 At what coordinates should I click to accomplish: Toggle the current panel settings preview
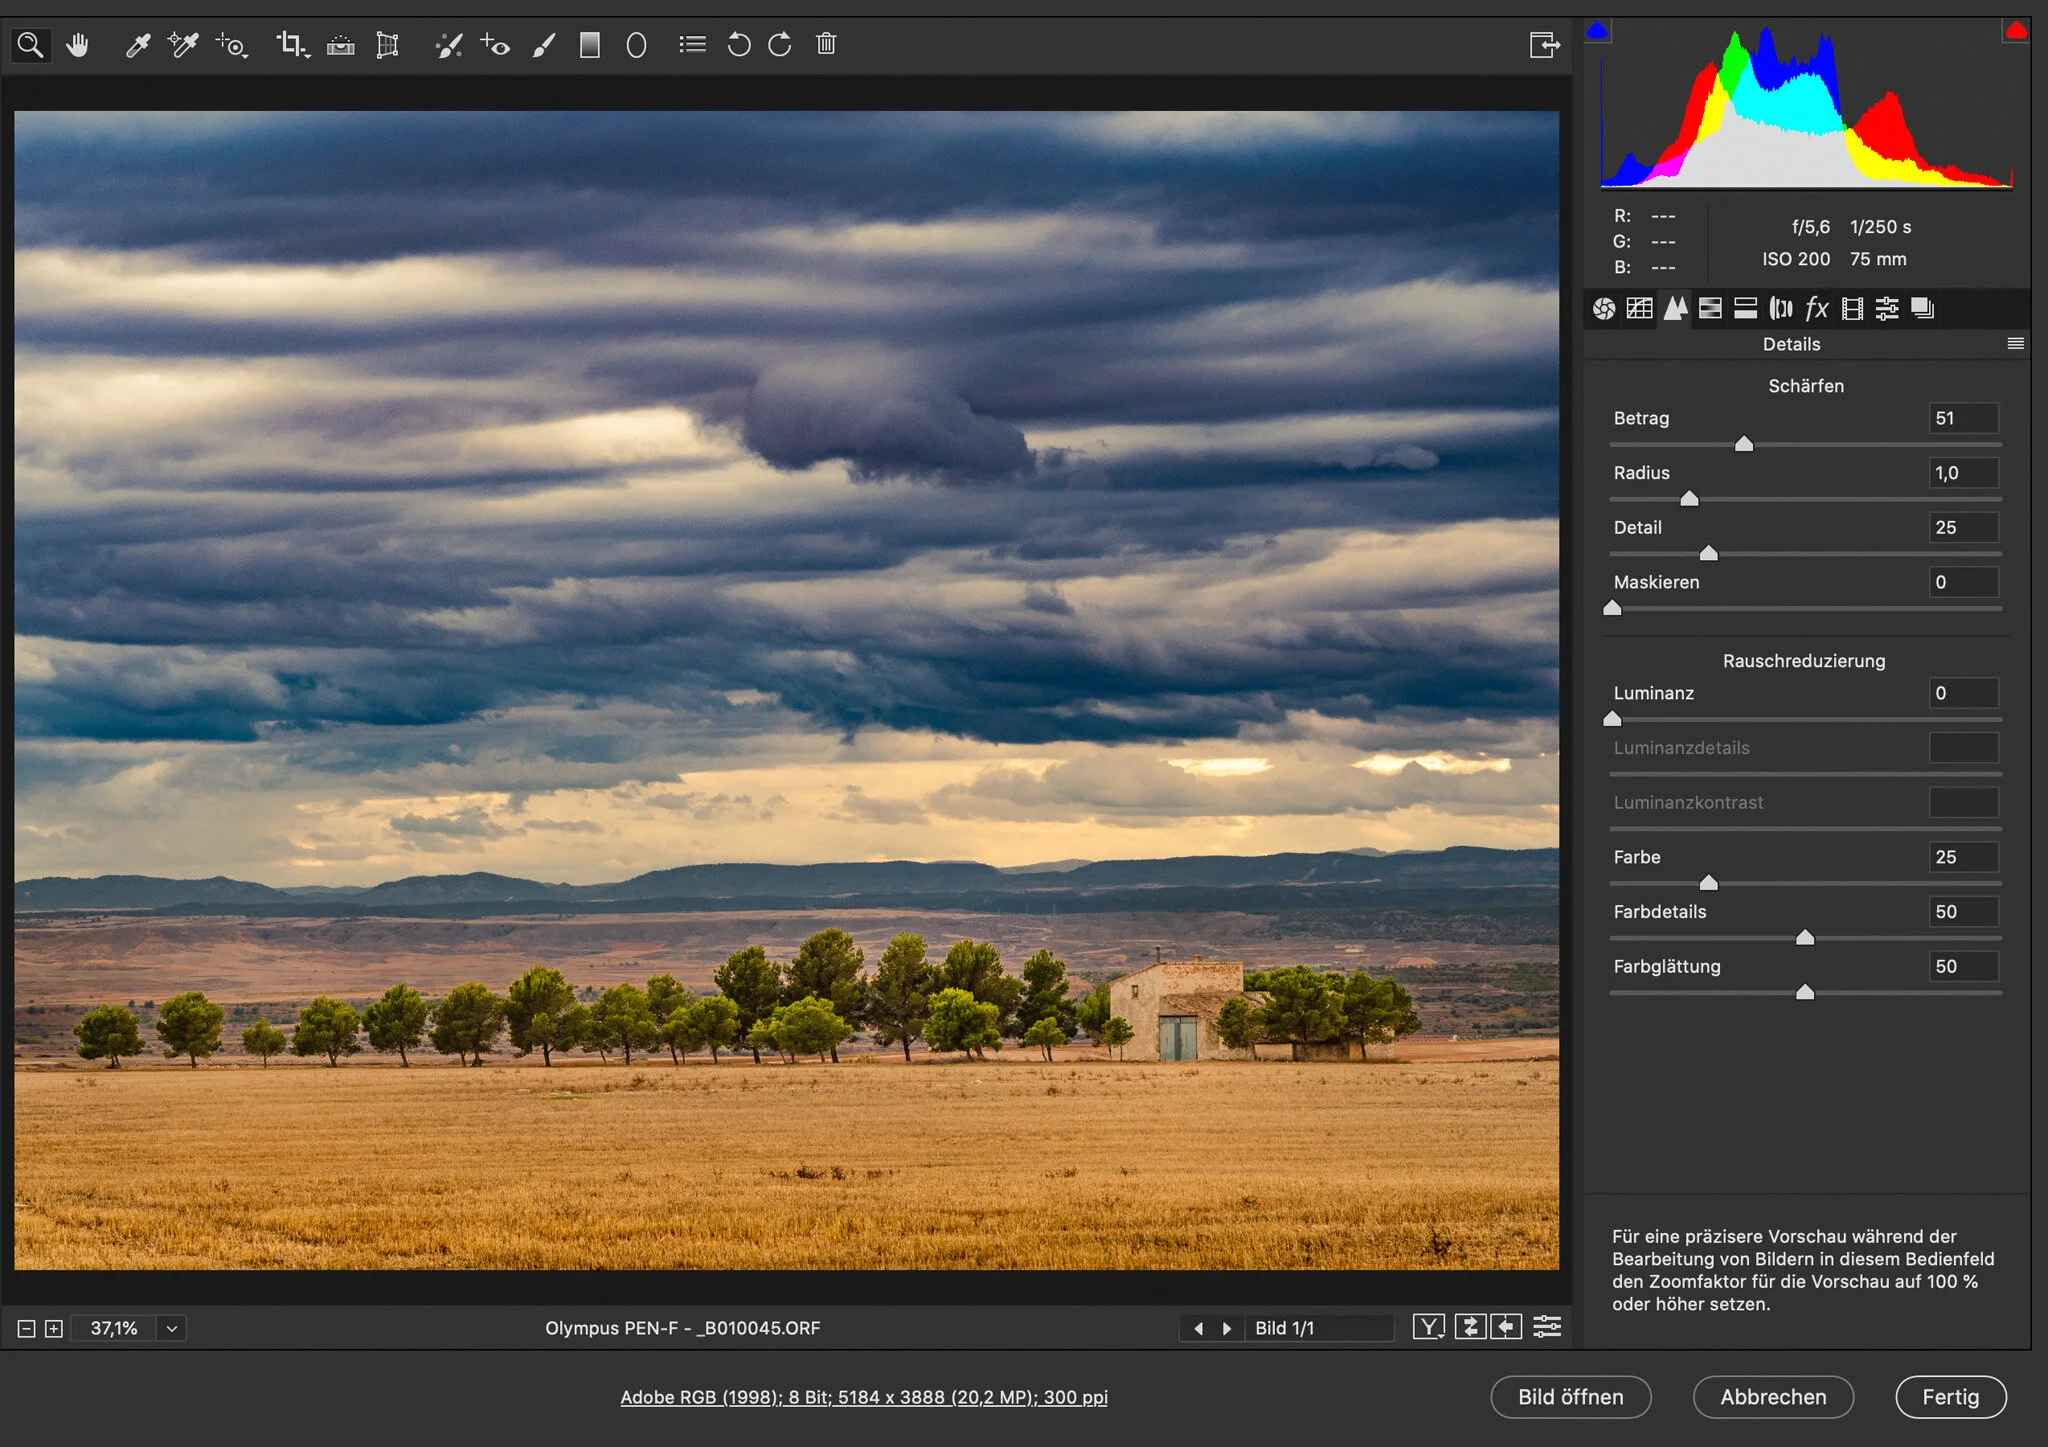tap(1547, 1327)
